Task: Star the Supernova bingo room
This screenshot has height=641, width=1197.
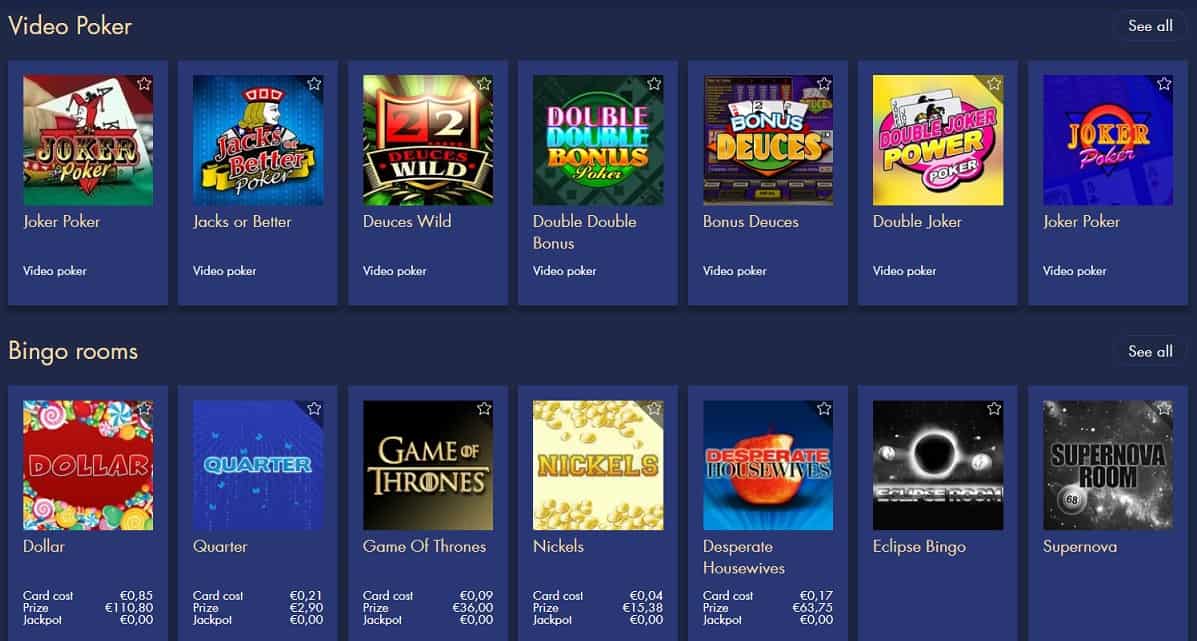Action: coord(1164,409)
